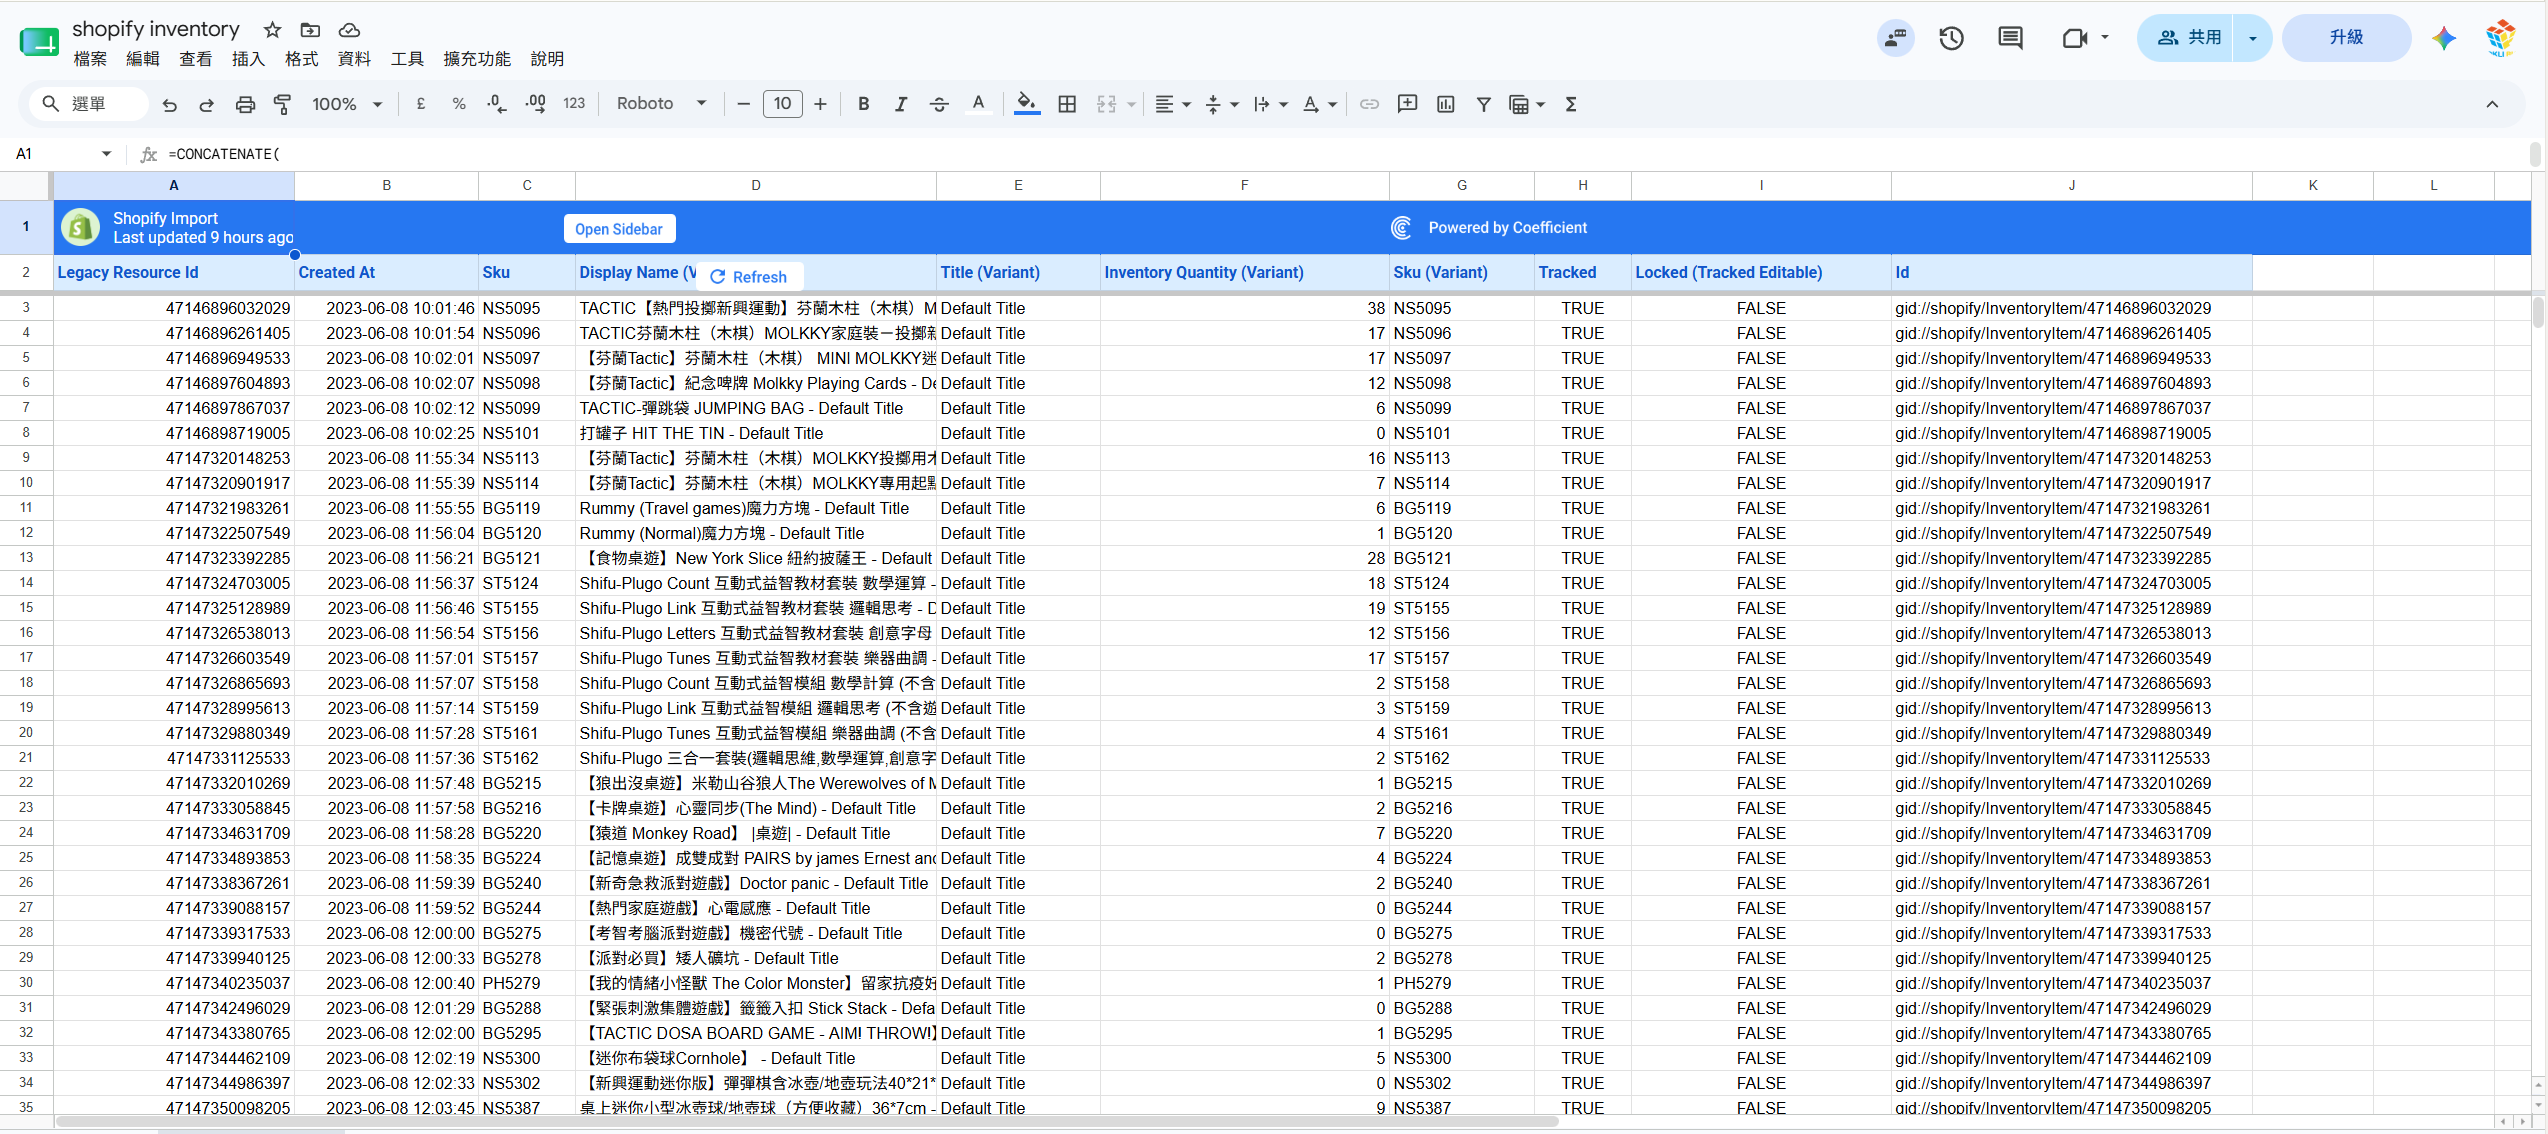Click the insert chart icon
Screen dimensions: 2548x1134
point(1445,104)
